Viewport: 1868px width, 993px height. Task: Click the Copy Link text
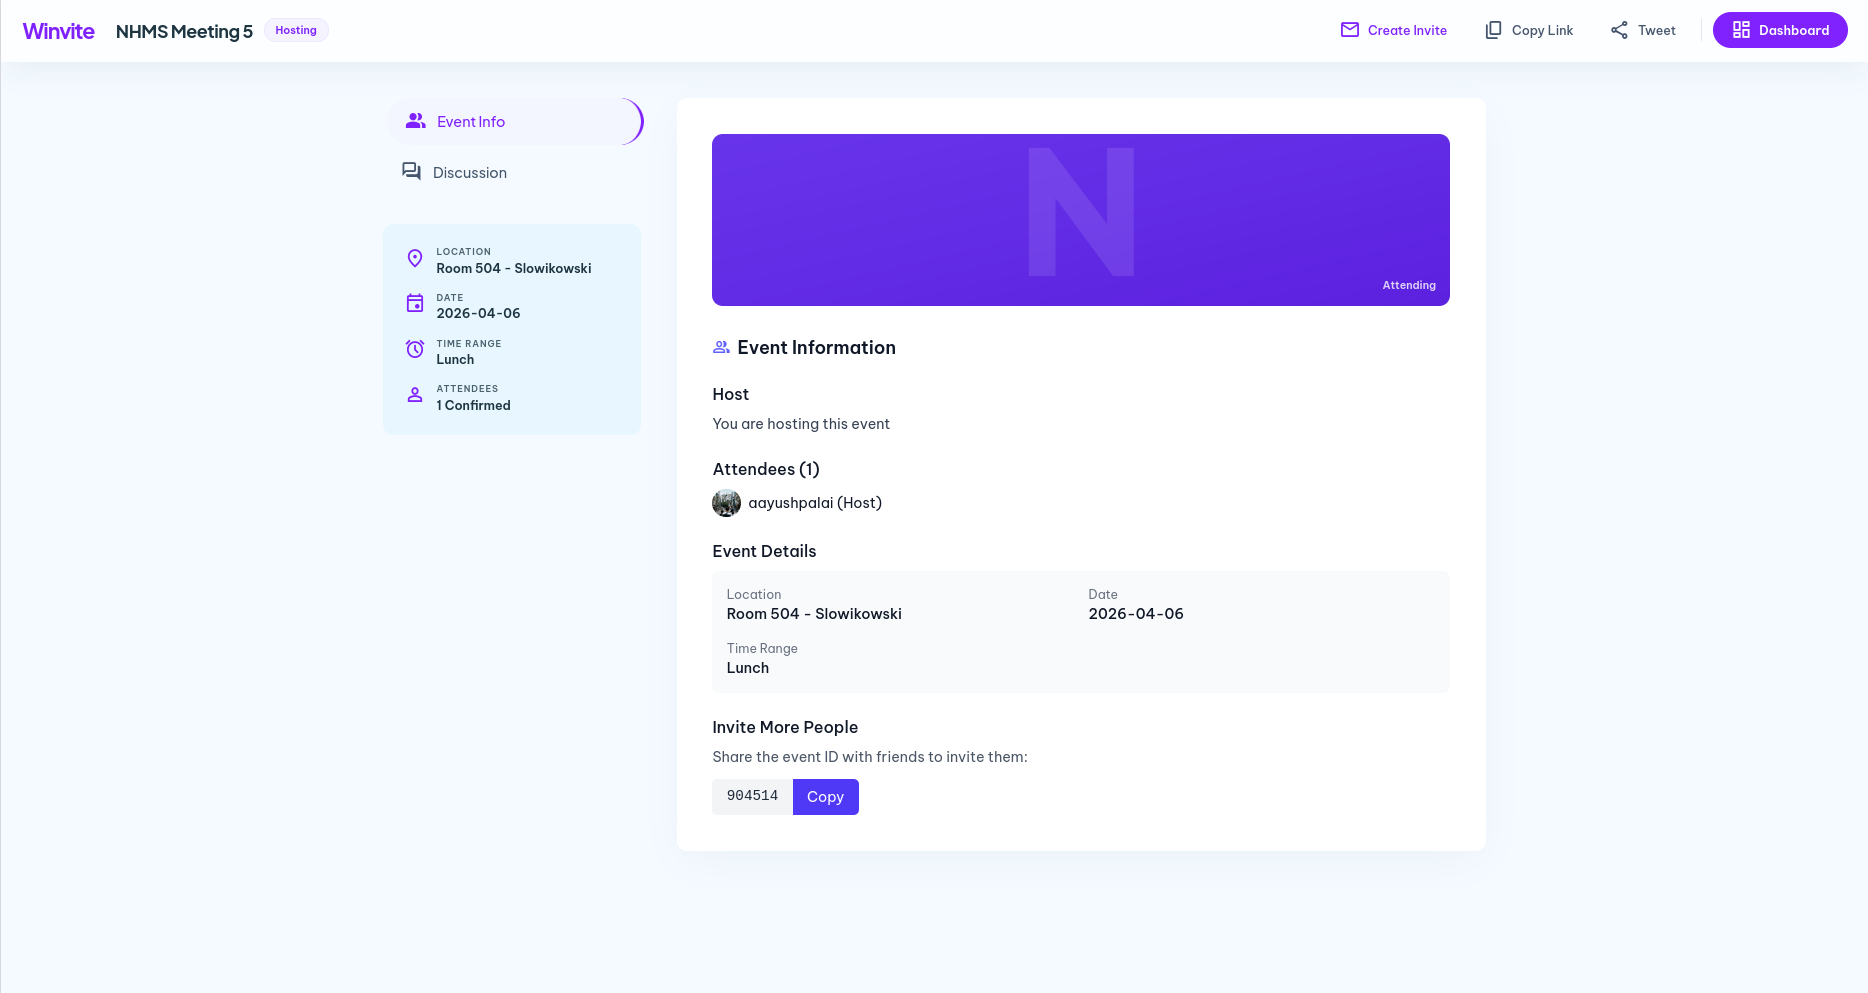tap(1542, 30)
